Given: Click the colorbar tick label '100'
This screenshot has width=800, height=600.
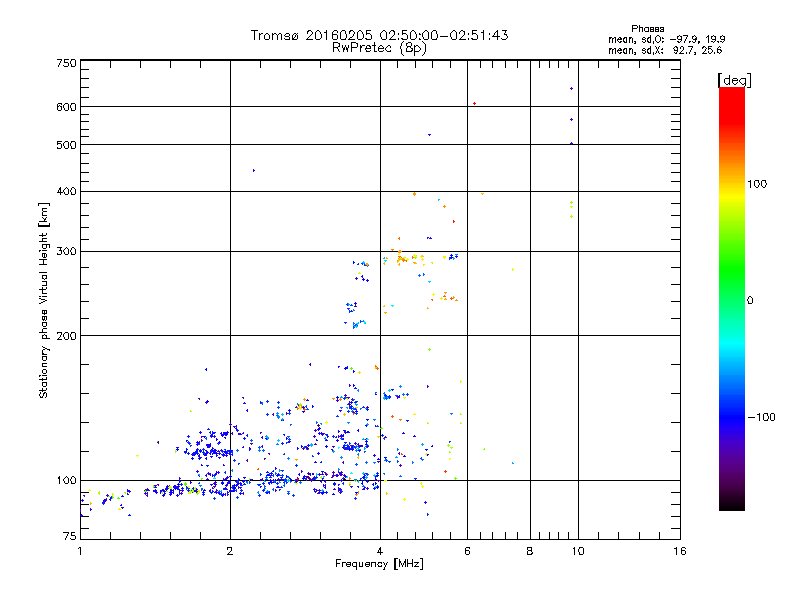Looking at the screenshot, I should click(757, 184).
